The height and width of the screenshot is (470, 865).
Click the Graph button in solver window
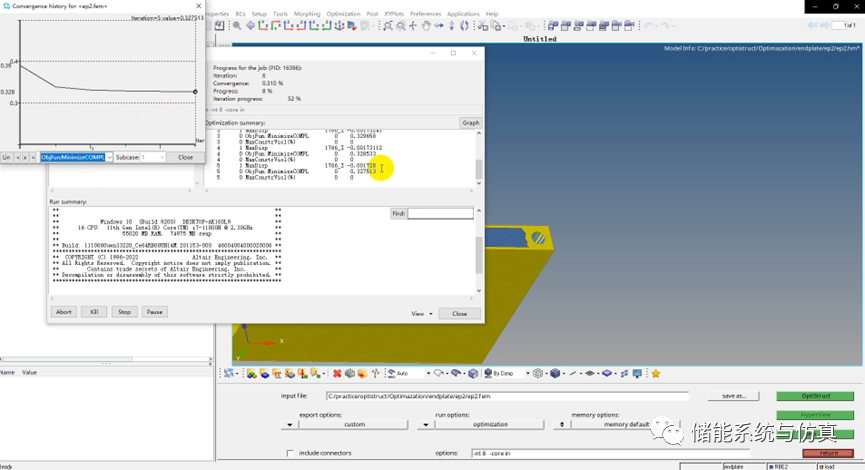click(x=471, y=123)
